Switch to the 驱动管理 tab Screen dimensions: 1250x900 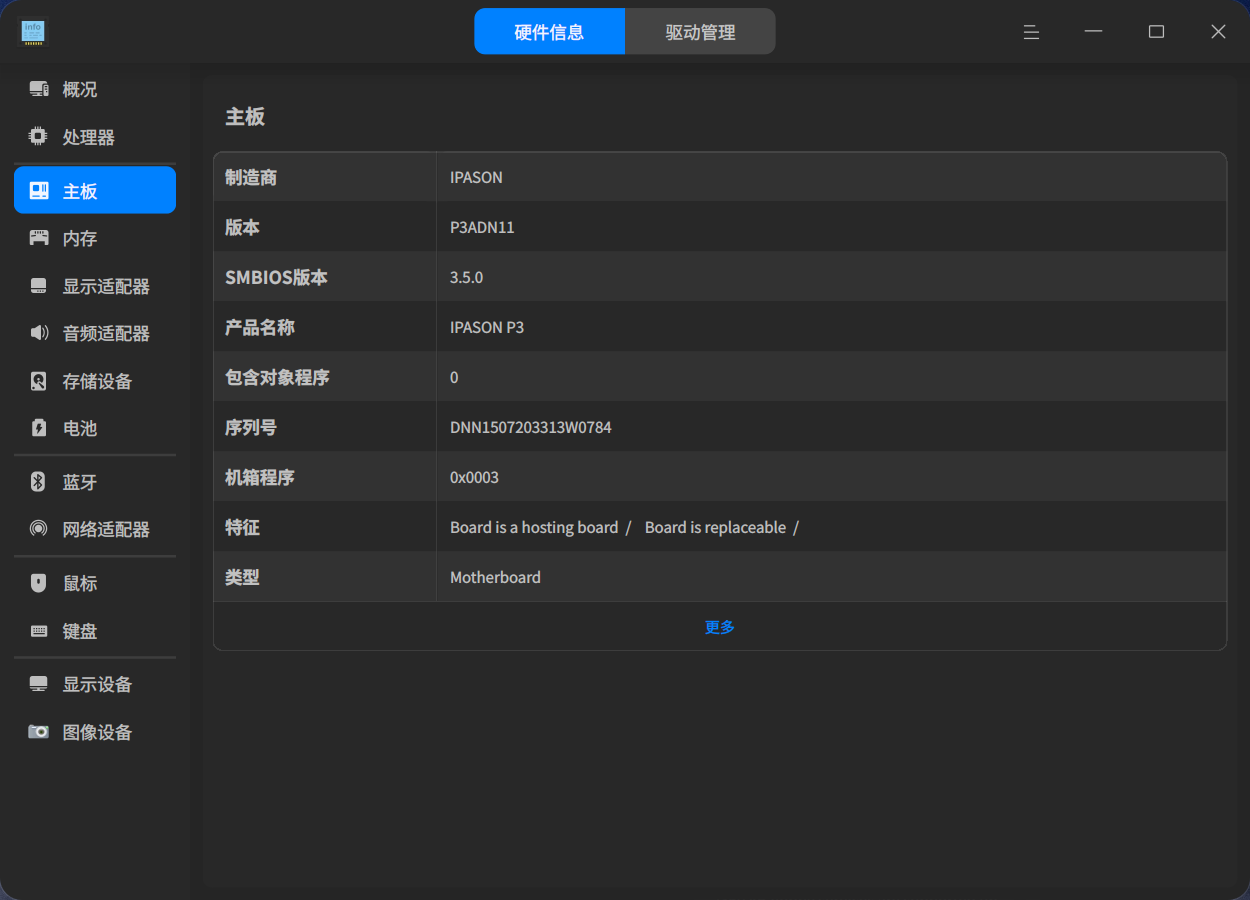pos(700,32)
